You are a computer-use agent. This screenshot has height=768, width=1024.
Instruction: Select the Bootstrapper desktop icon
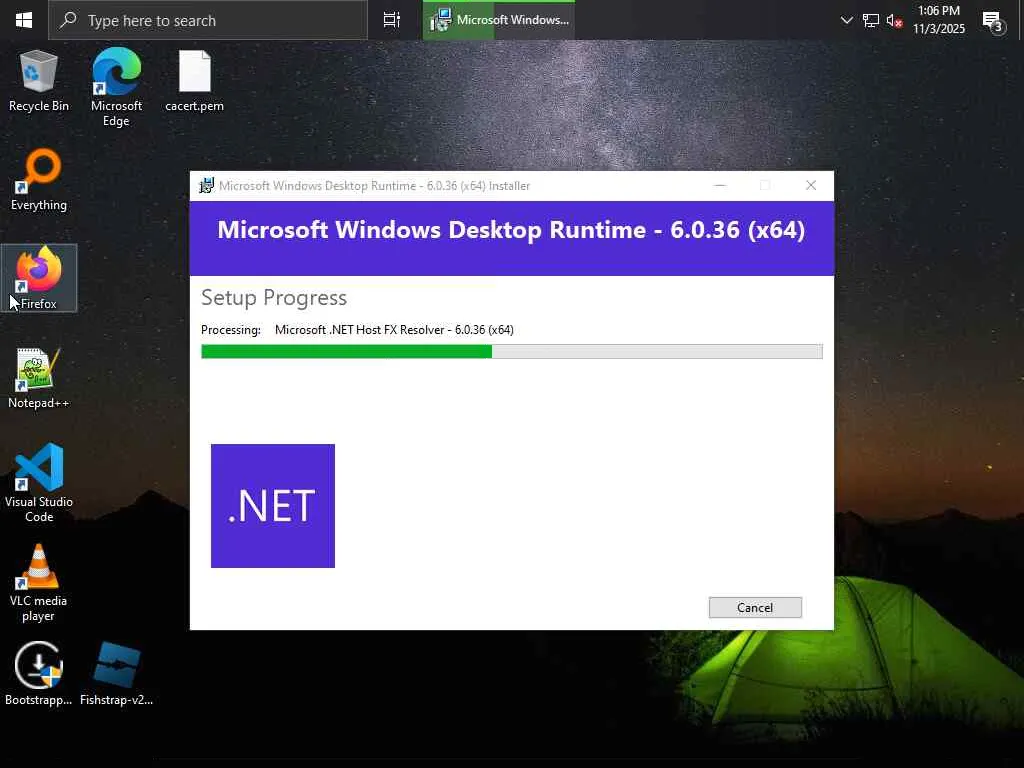(39, 673)
